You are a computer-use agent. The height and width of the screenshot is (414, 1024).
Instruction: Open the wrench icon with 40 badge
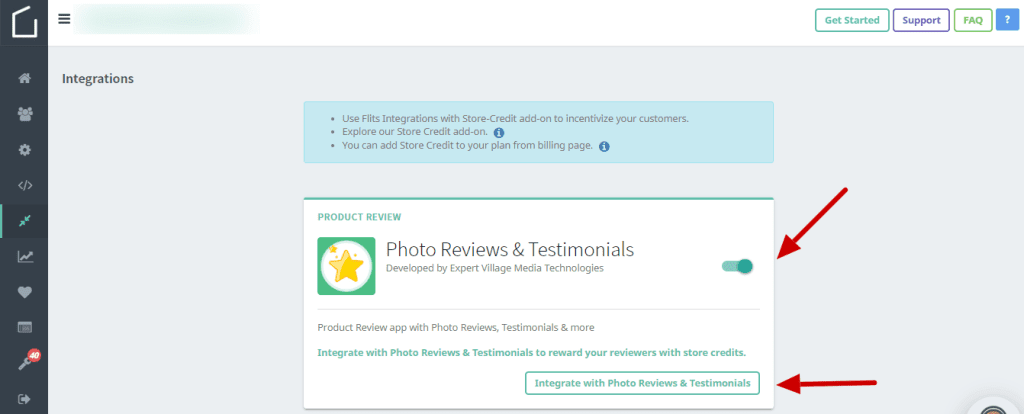[x=25, y=363]
